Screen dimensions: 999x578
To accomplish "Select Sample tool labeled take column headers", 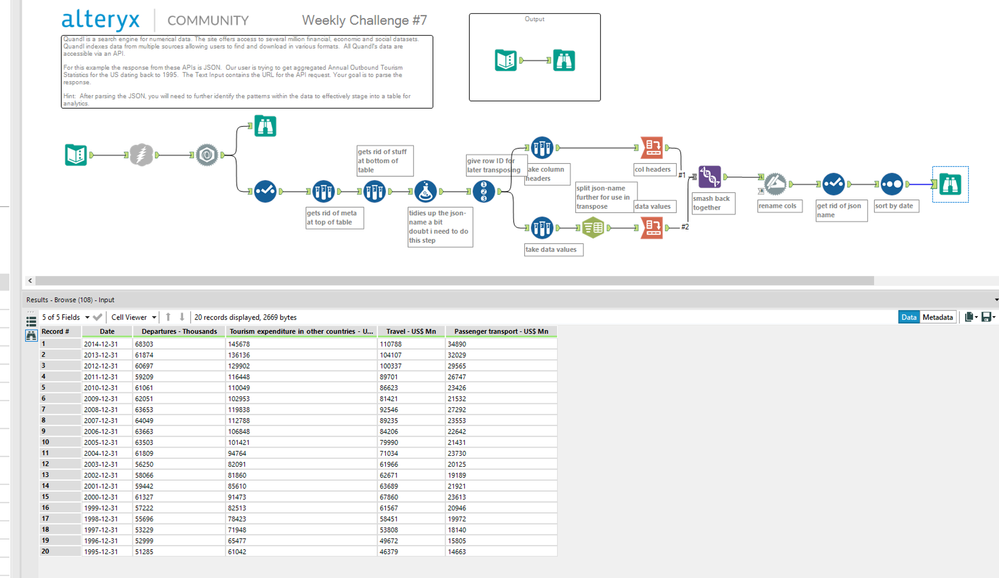I will [542, 148].
